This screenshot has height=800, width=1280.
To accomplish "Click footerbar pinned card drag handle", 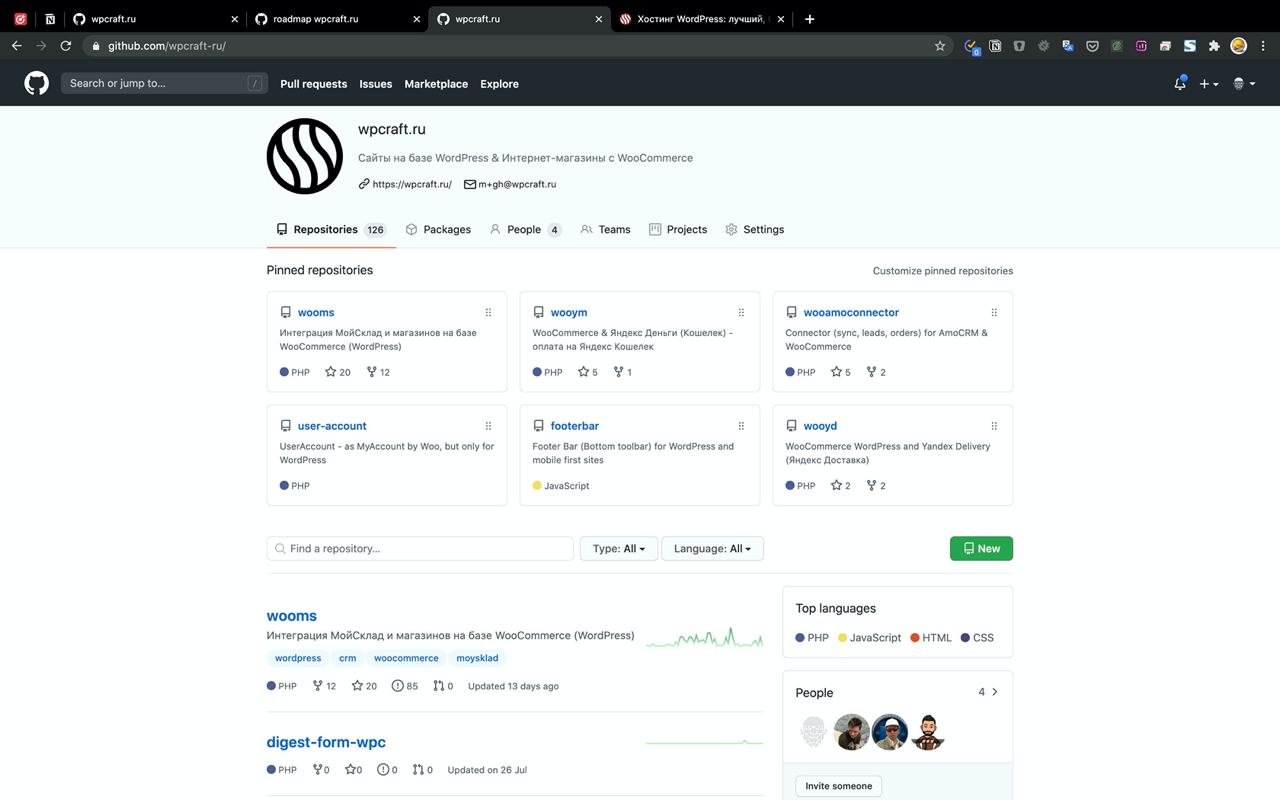I will click(x=741, y=426).
